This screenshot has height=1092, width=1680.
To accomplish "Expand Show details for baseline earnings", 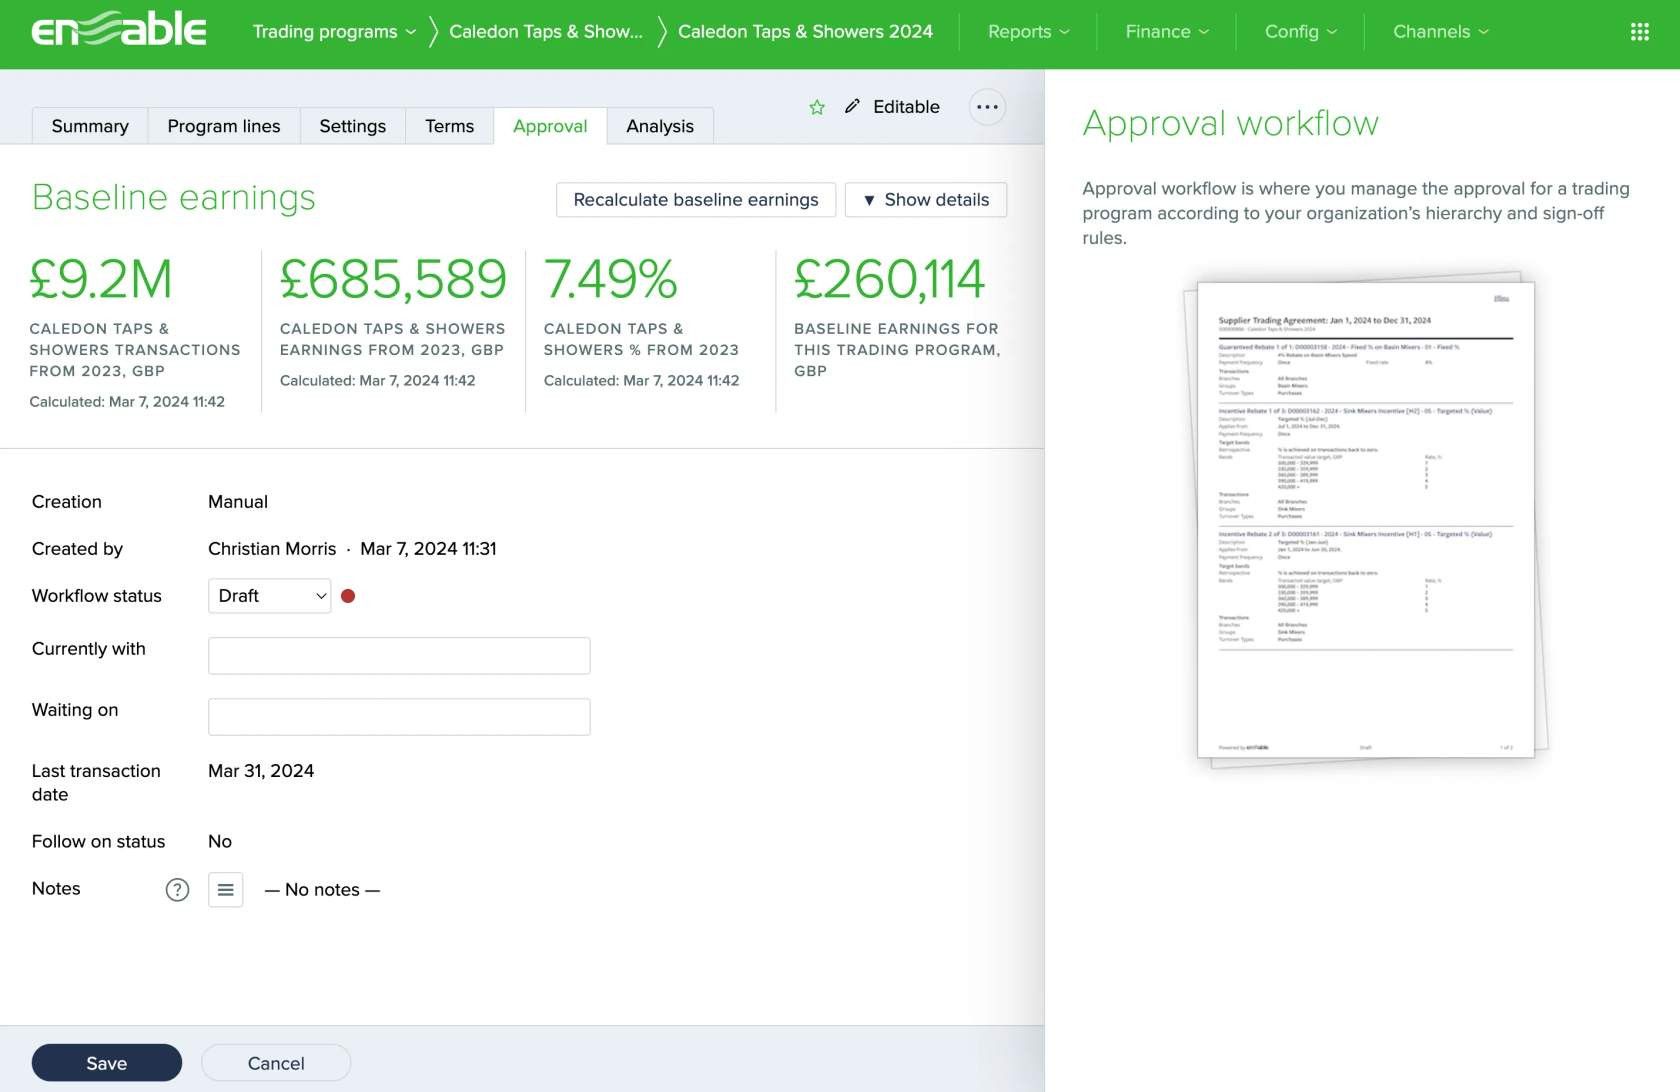I will [925, 200].
